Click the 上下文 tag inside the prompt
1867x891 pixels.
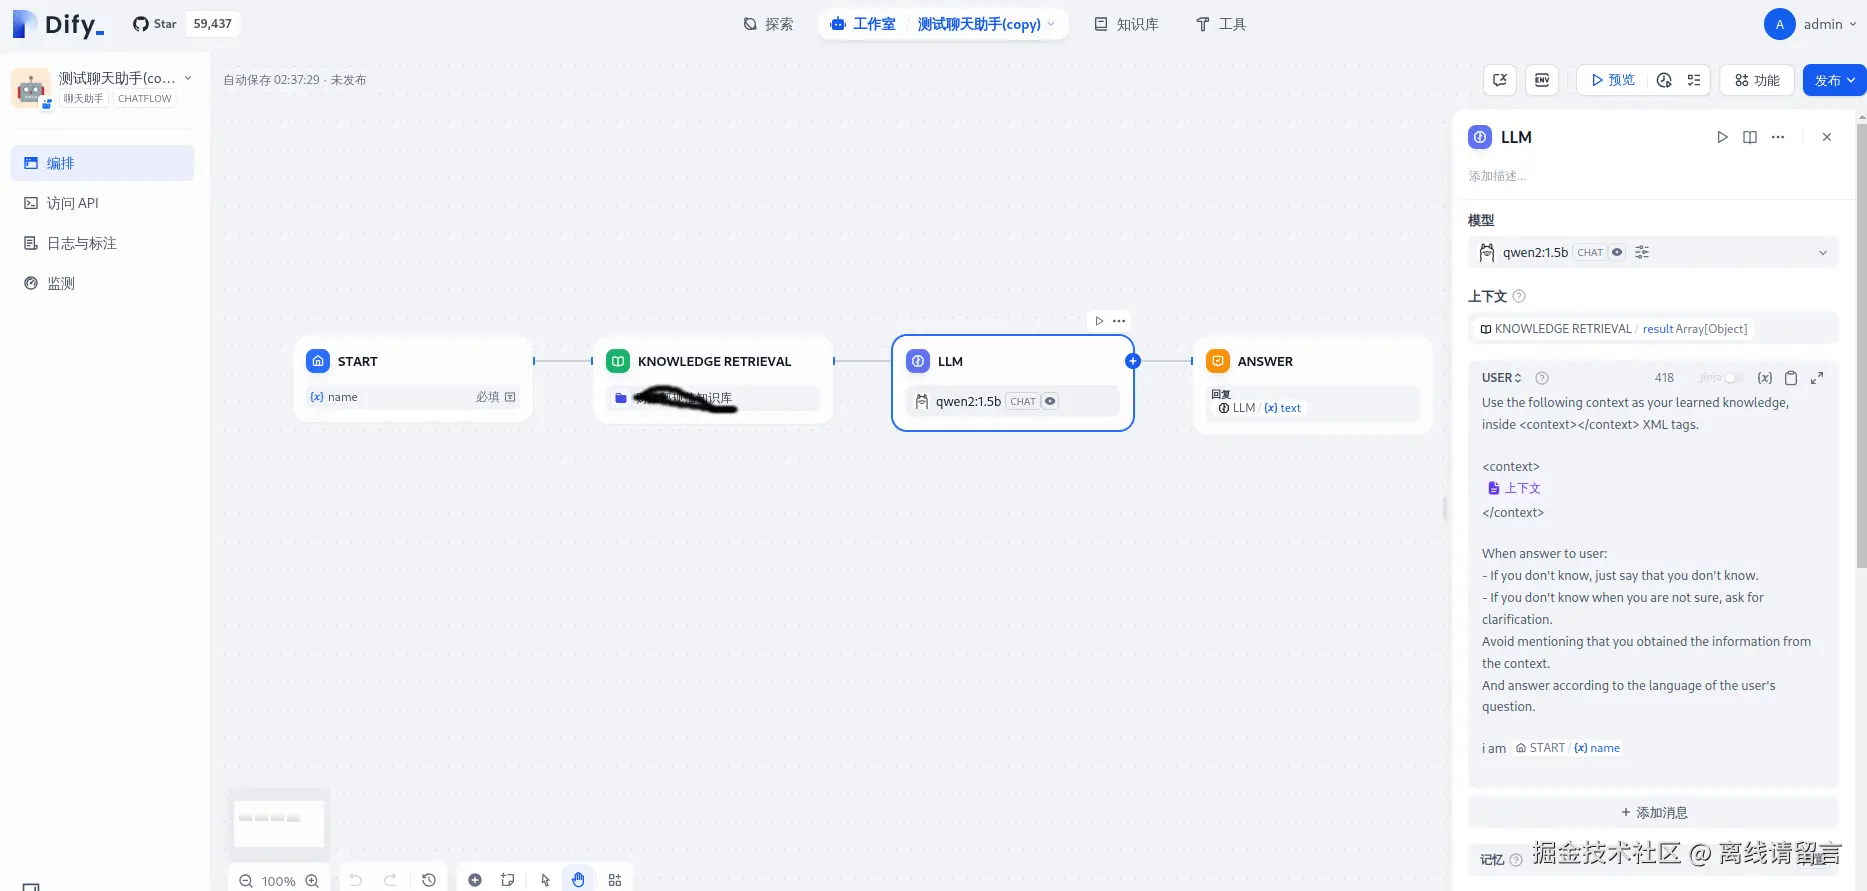[1514, 488]
